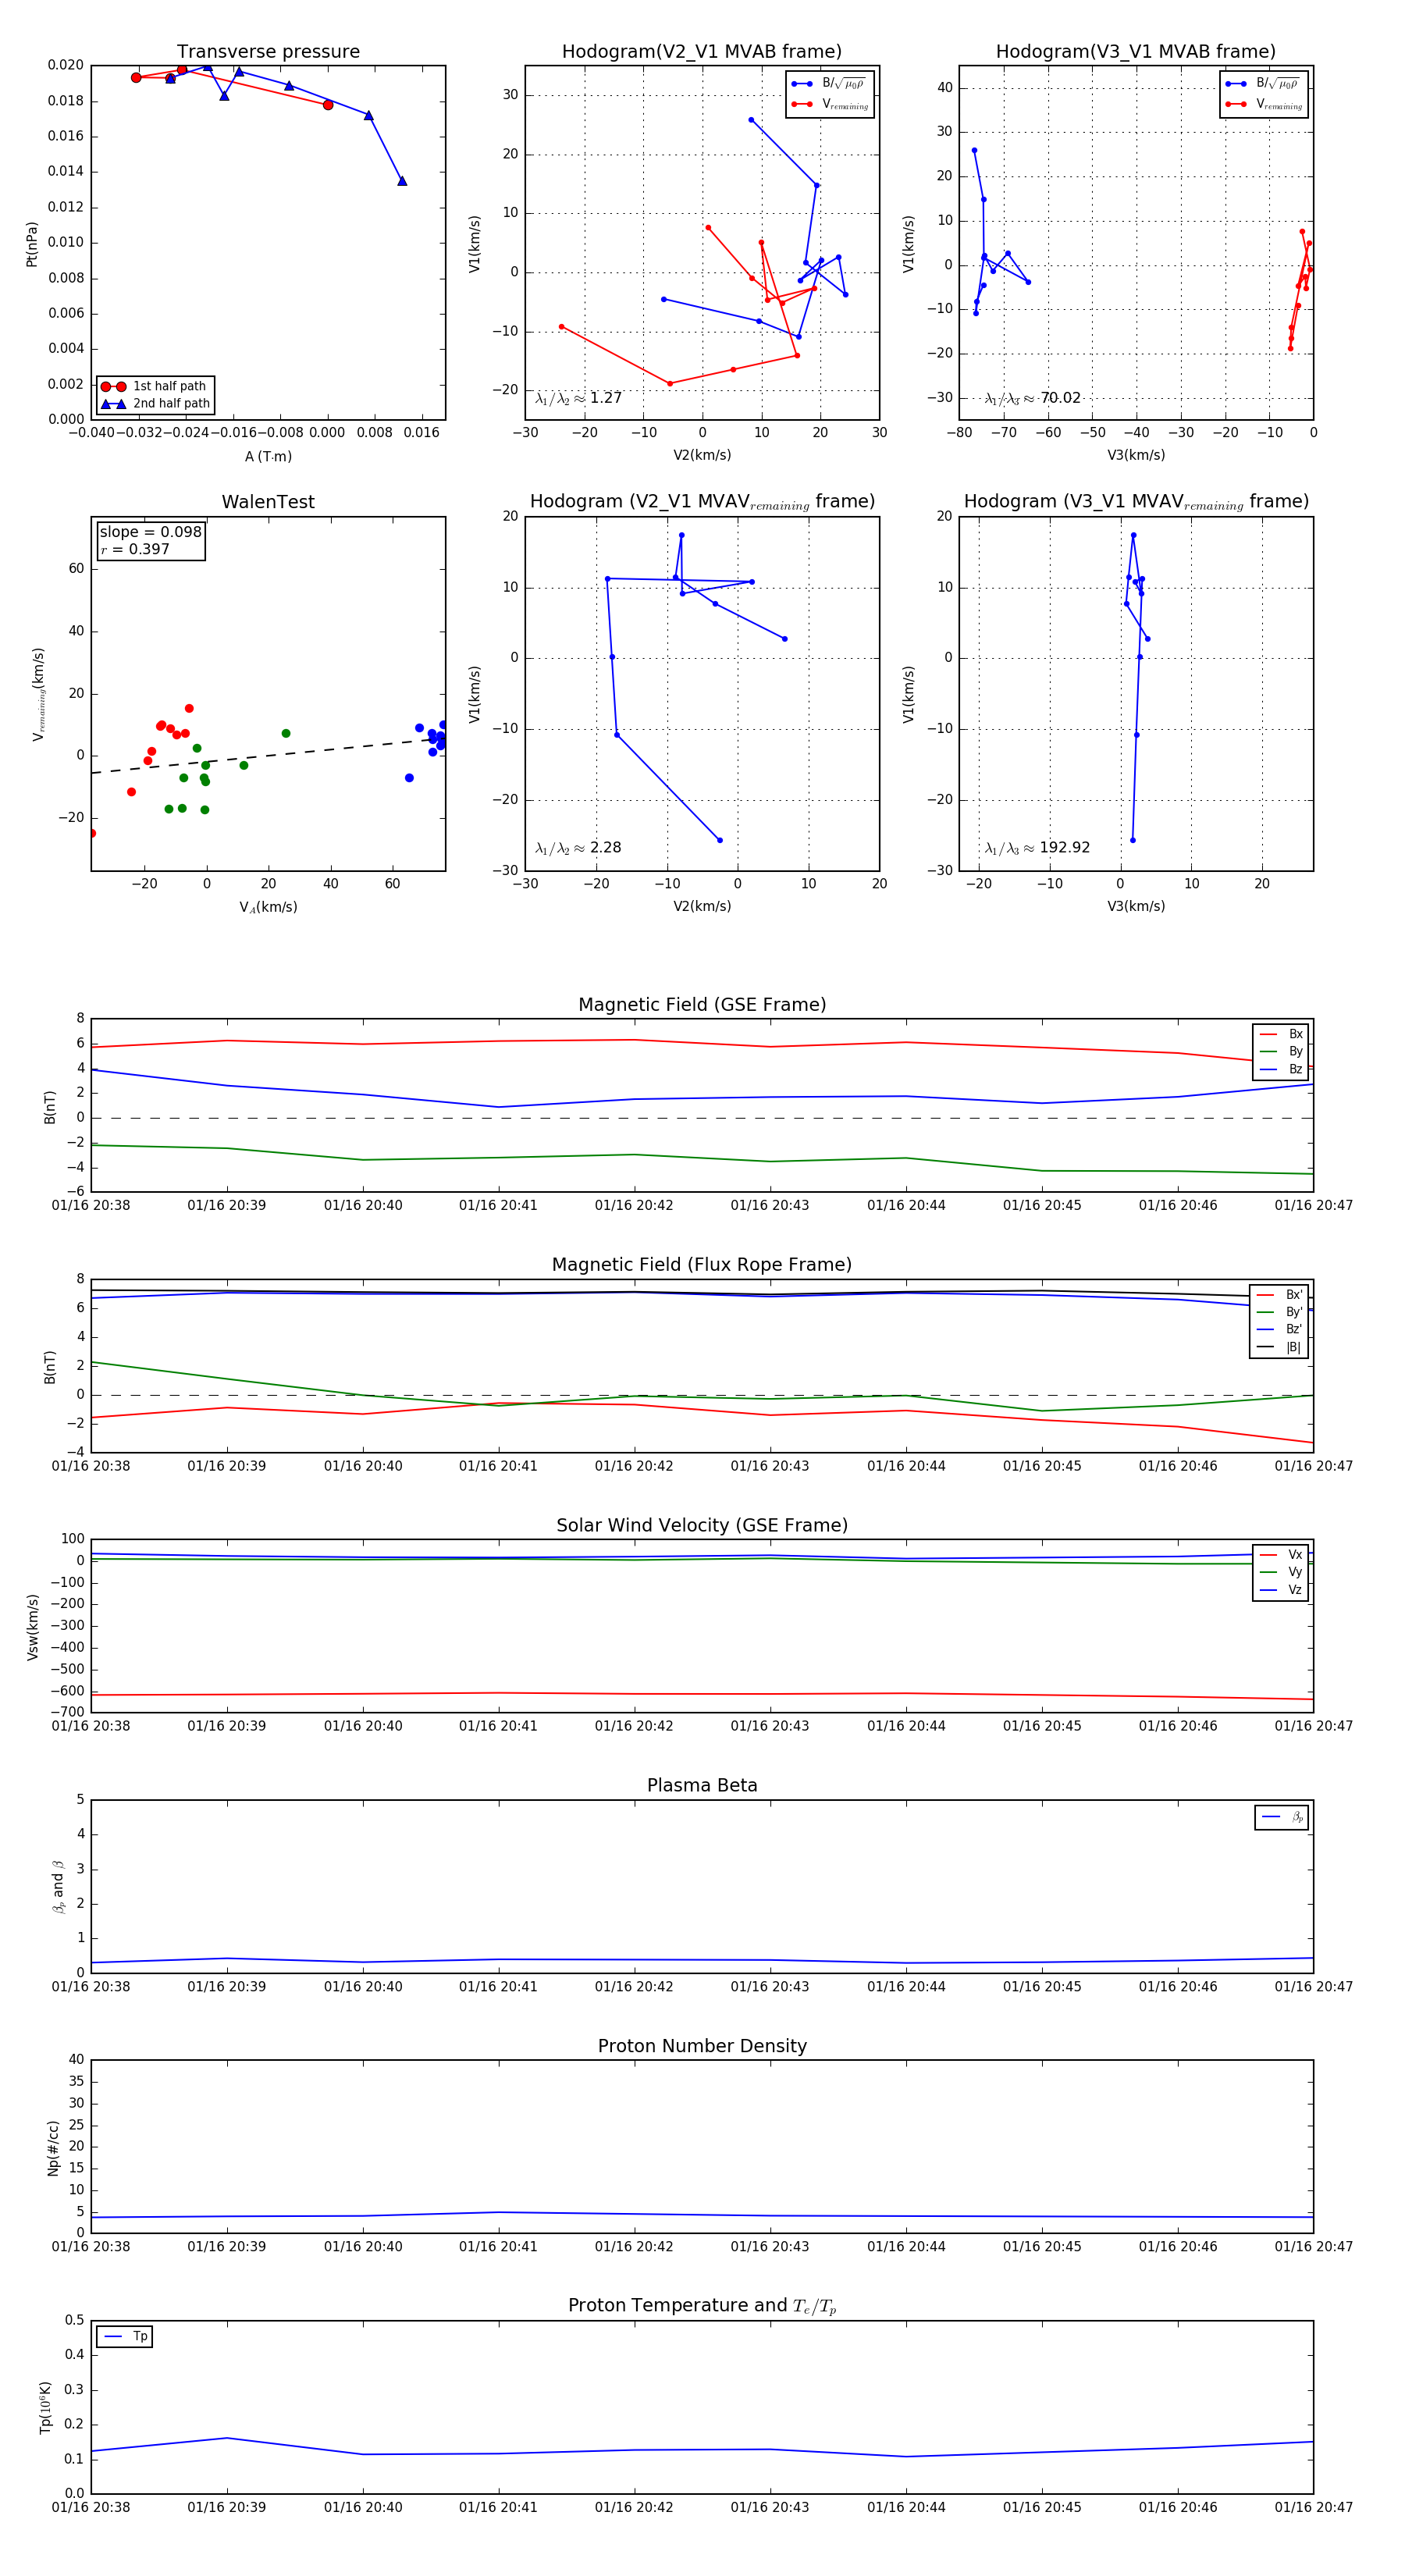Viewport: 1405px width, 2576px height.
Task: Click the "1st half path" legend entry
Action: tap(155, 386)
